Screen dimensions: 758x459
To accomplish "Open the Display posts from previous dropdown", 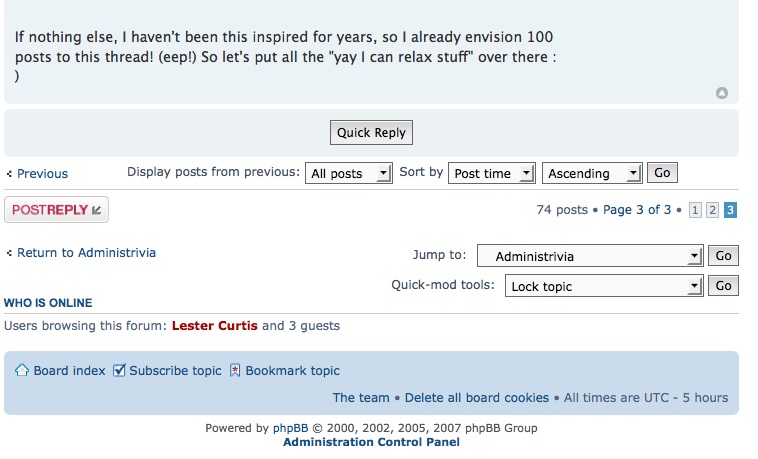I will 348,173.
